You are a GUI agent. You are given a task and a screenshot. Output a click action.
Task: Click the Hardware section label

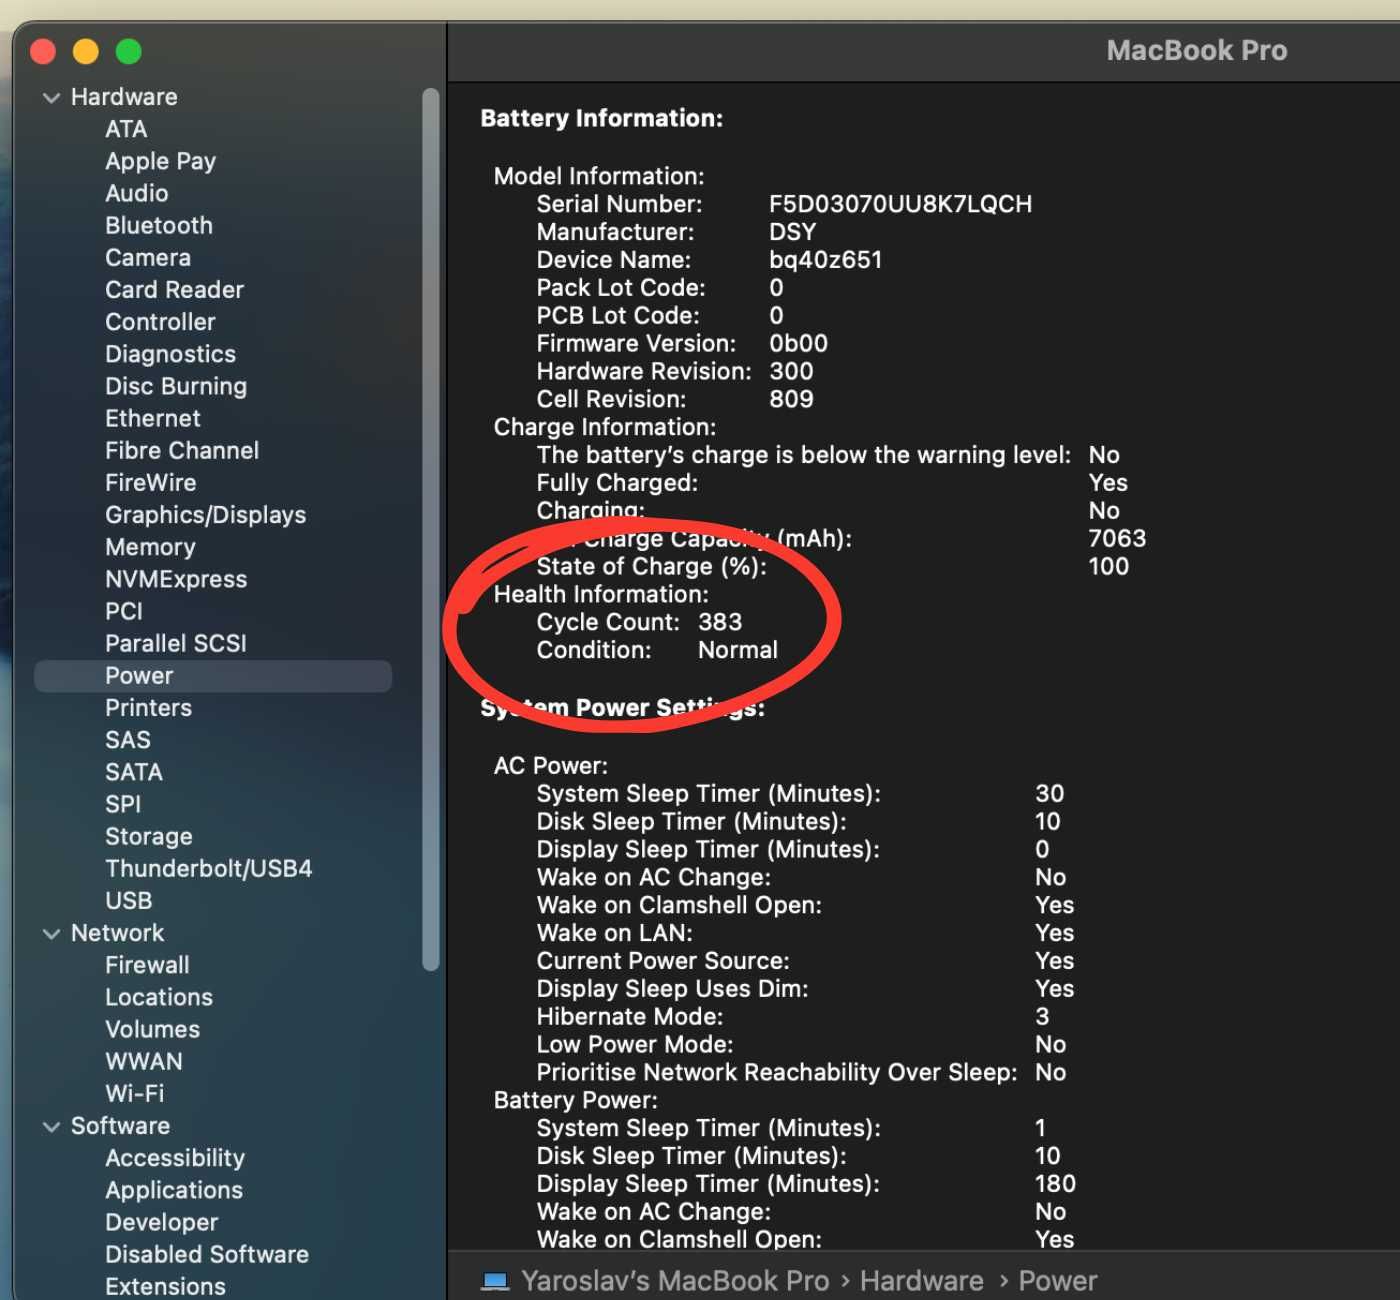pos(124,97)
